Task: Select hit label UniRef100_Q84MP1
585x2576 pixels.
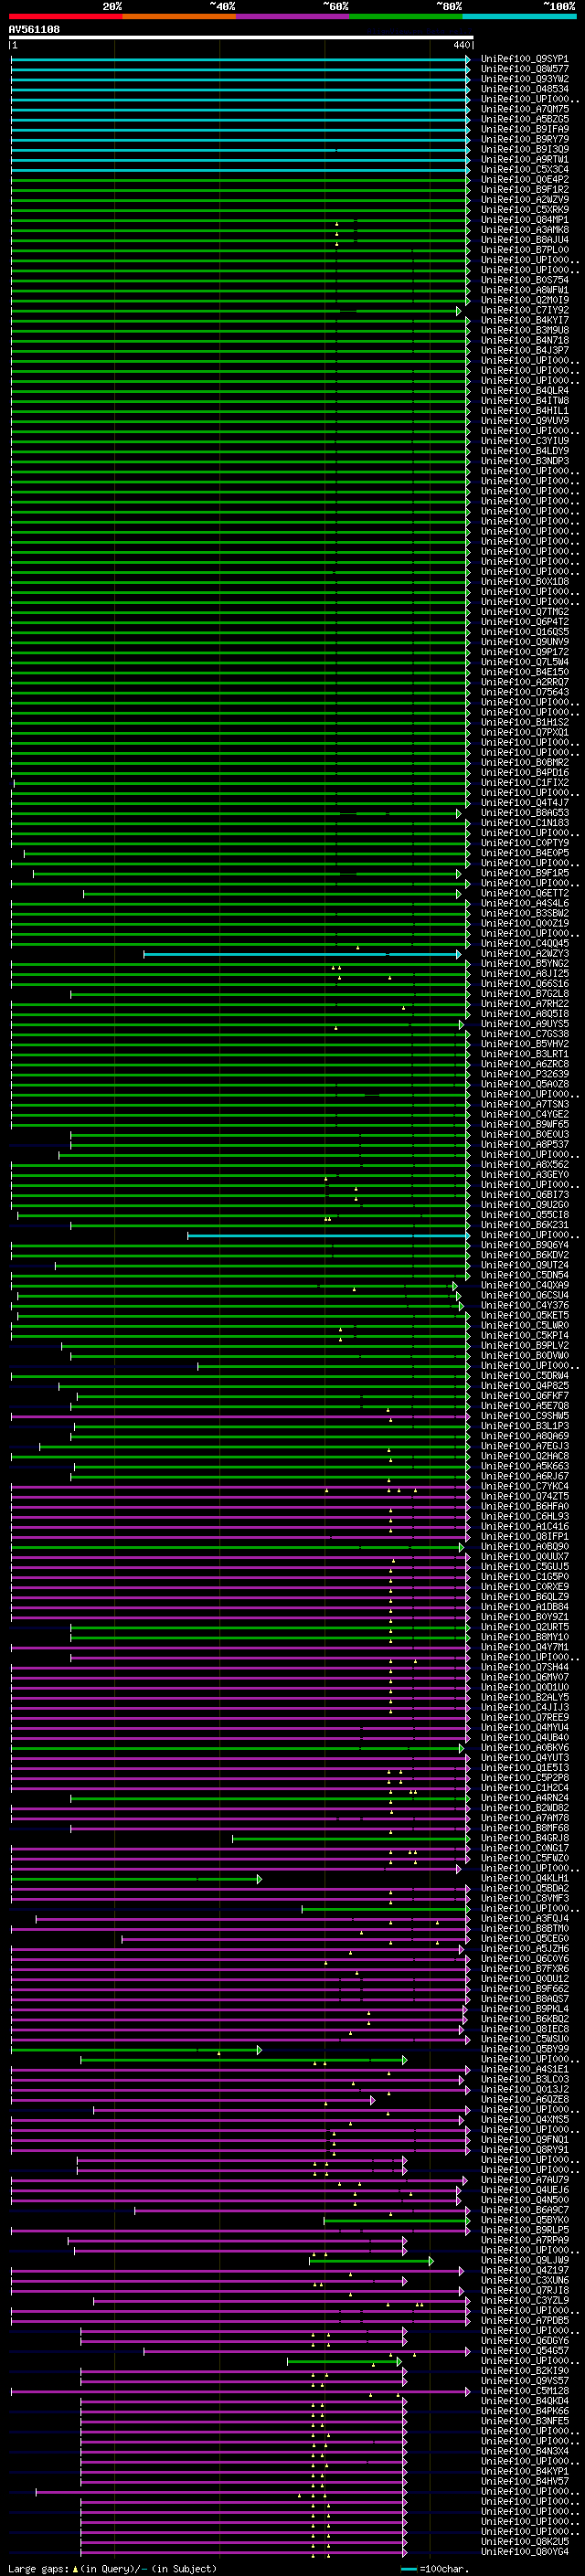Action: [525, 219]
